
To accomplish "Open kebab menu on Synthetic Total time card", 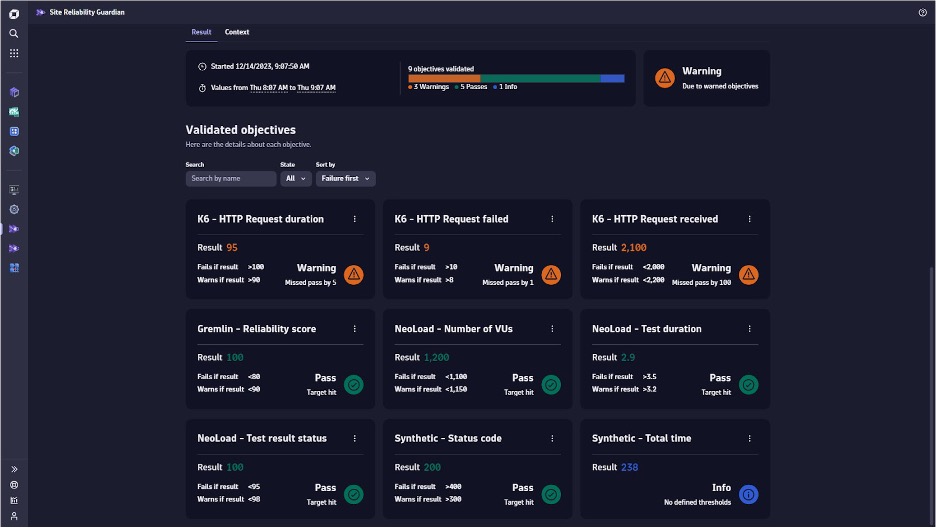I will (750, 438).
